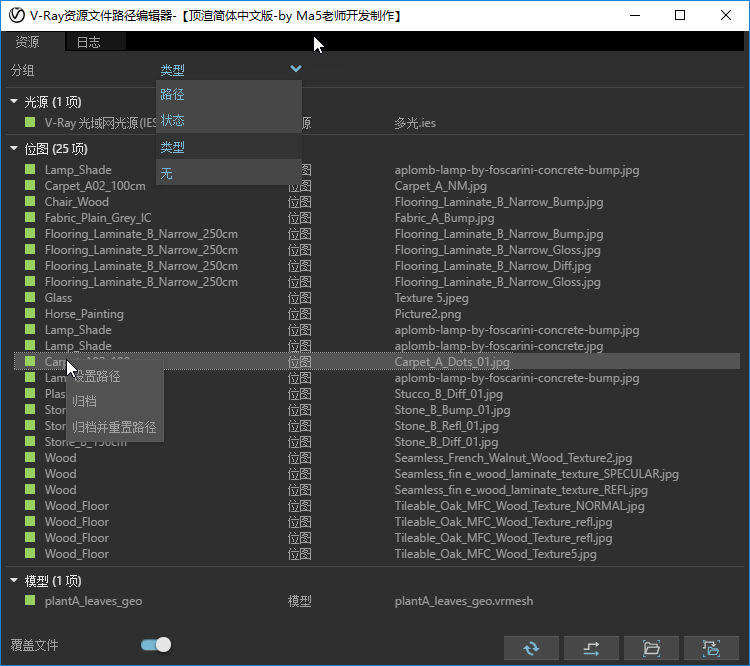Choose 类型 option in the open dropdown list
Viewport: 750px width, 666px height.
click(x=229, y=146)
